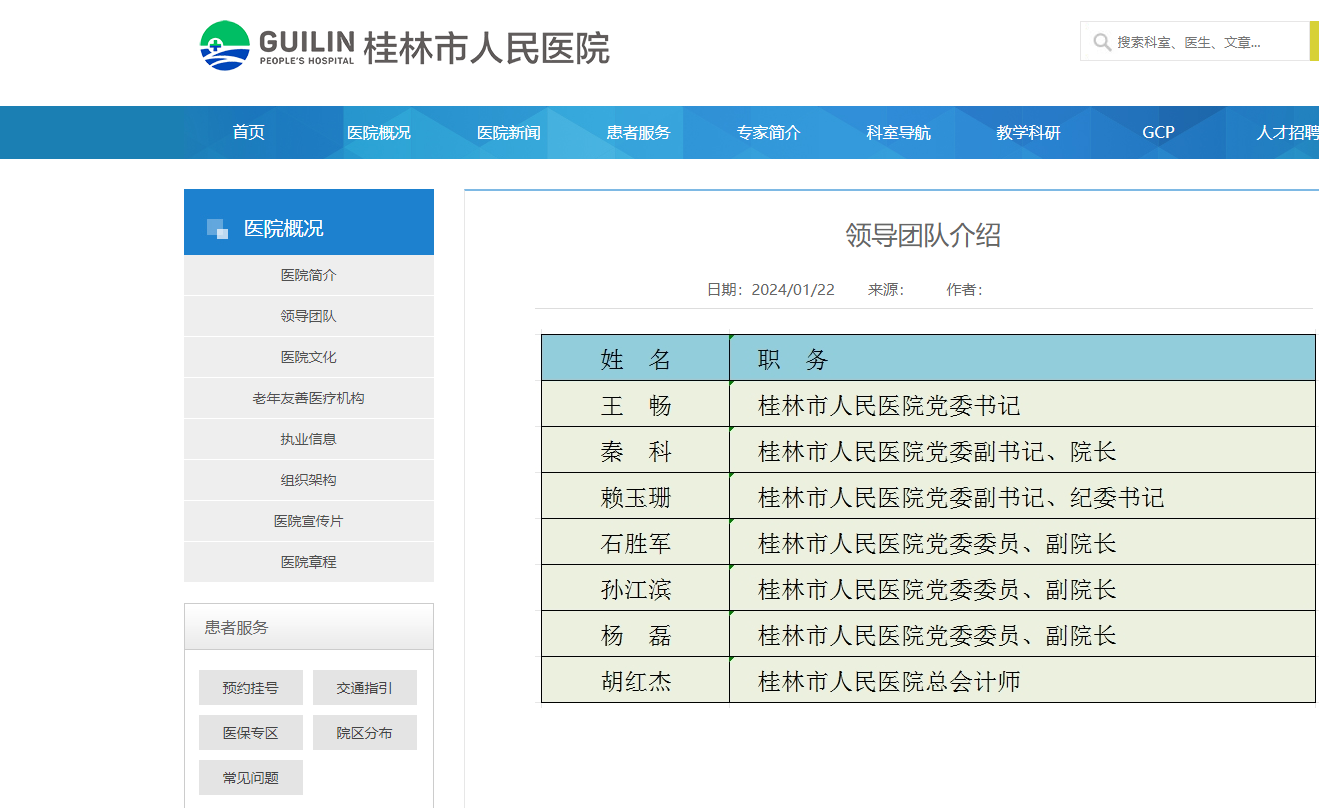The width and height of the screenshot is (1319, 808).
Task: Open the 医院新闻 navigation menu
Action: click(x=509, y=132)
